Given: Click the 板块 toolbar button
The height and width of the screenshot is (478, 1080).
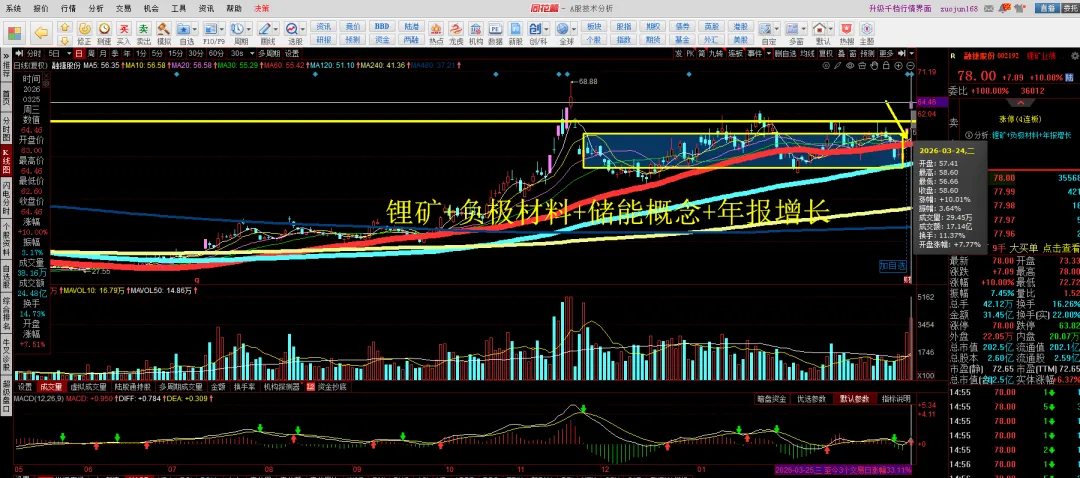Looking at the screenshot, I should [x=594, y=26].
